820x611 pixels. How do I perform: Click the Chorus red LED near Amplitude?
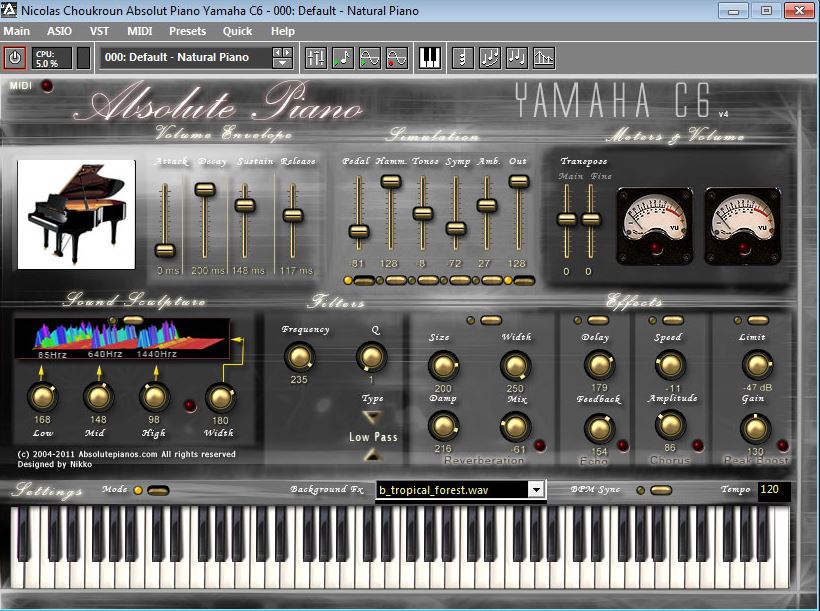click(x=698, y=446)
